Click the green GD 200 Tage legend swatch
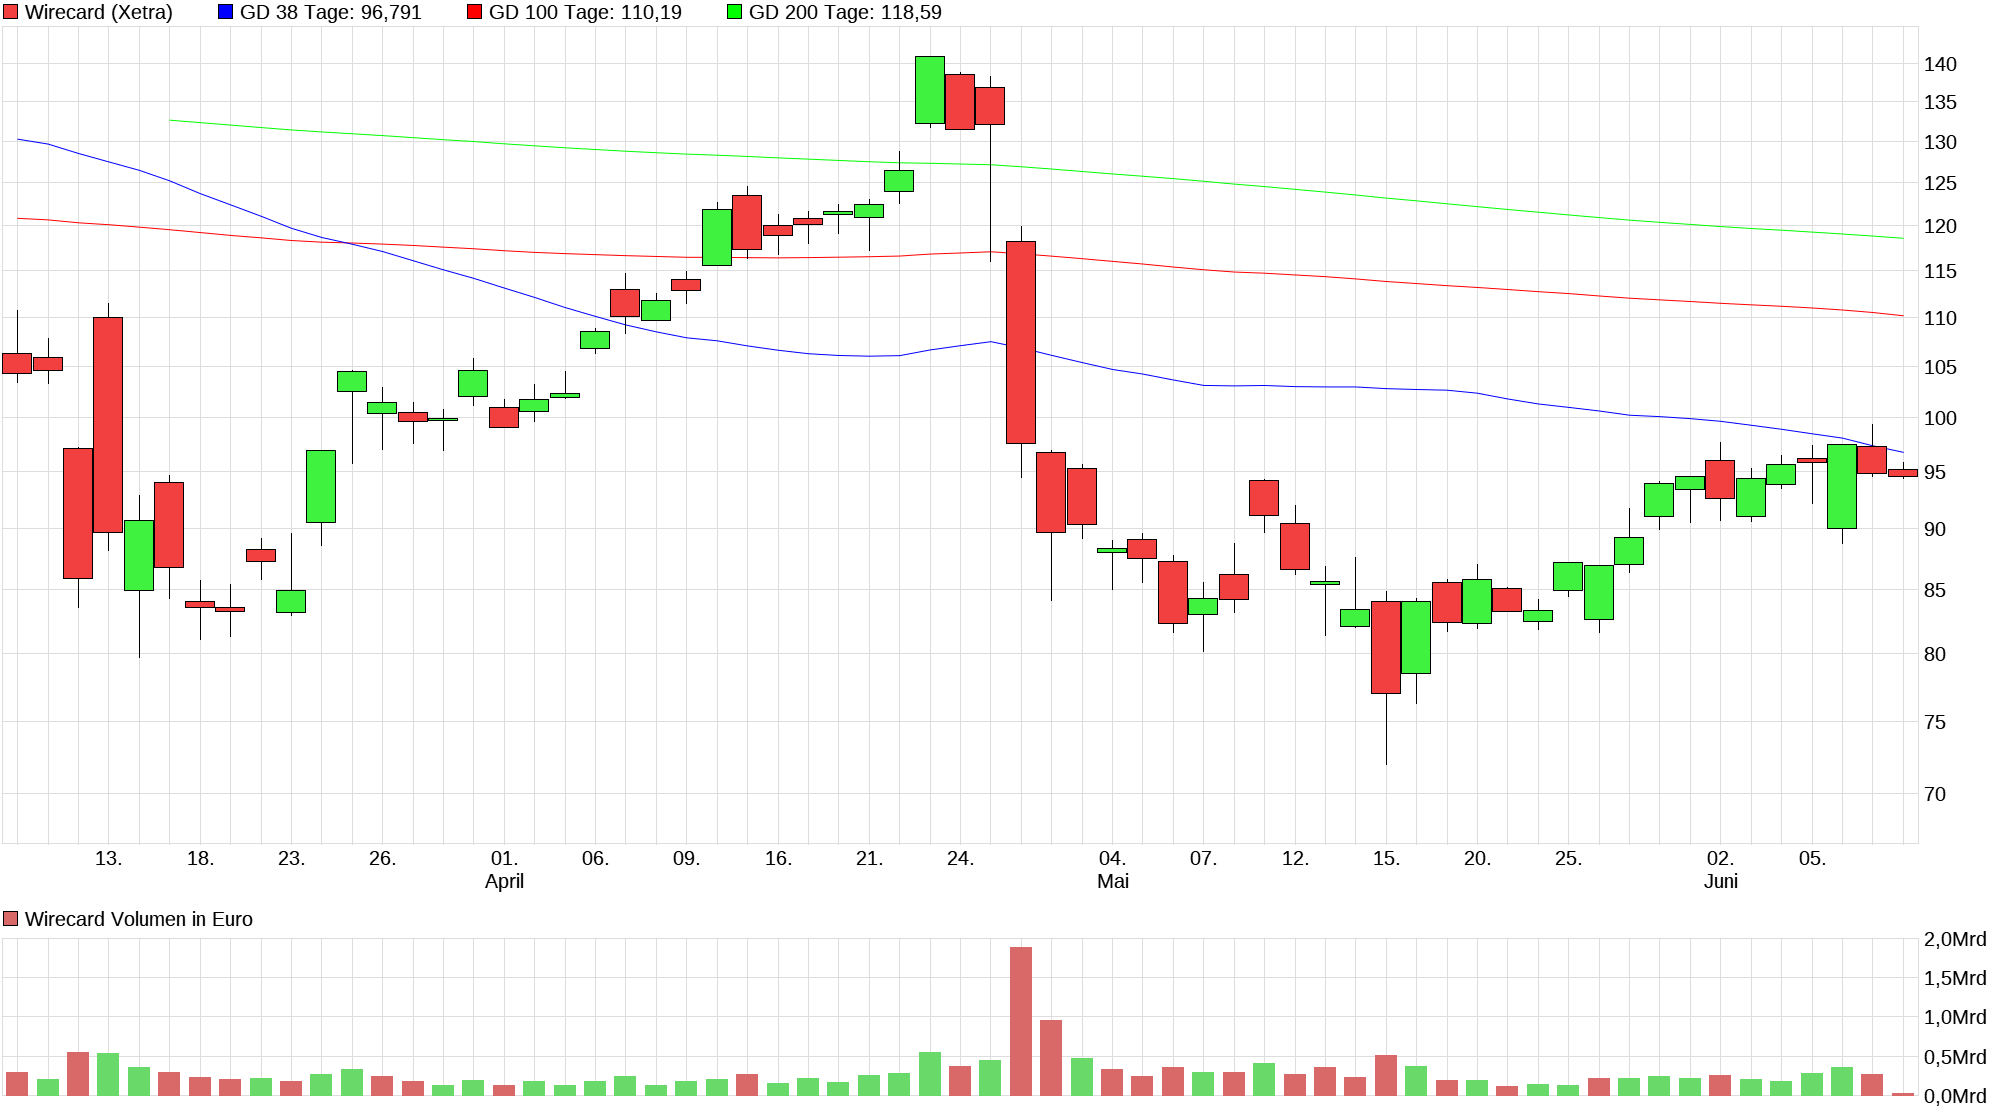This screenshot has width=1997, height=1117. (734, 12)
